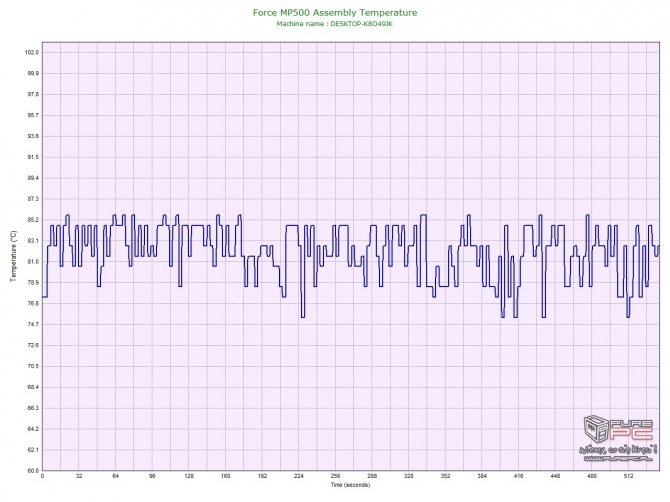The width and height of the screenshot is (670, 502).
Task: Select the 81.0 temperature axis label
Action: [33, 262]
